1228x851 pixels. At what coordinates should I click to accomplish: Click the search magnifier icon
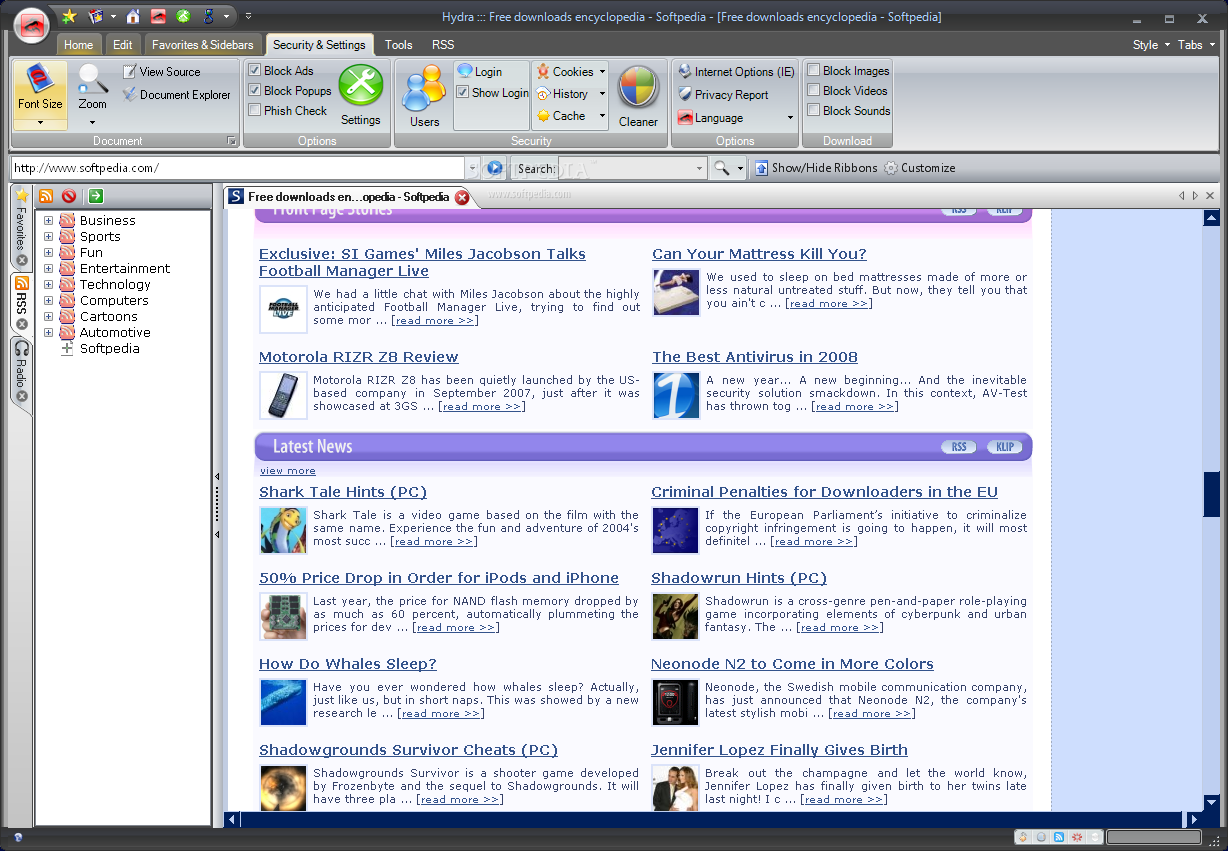pos(721,168)
